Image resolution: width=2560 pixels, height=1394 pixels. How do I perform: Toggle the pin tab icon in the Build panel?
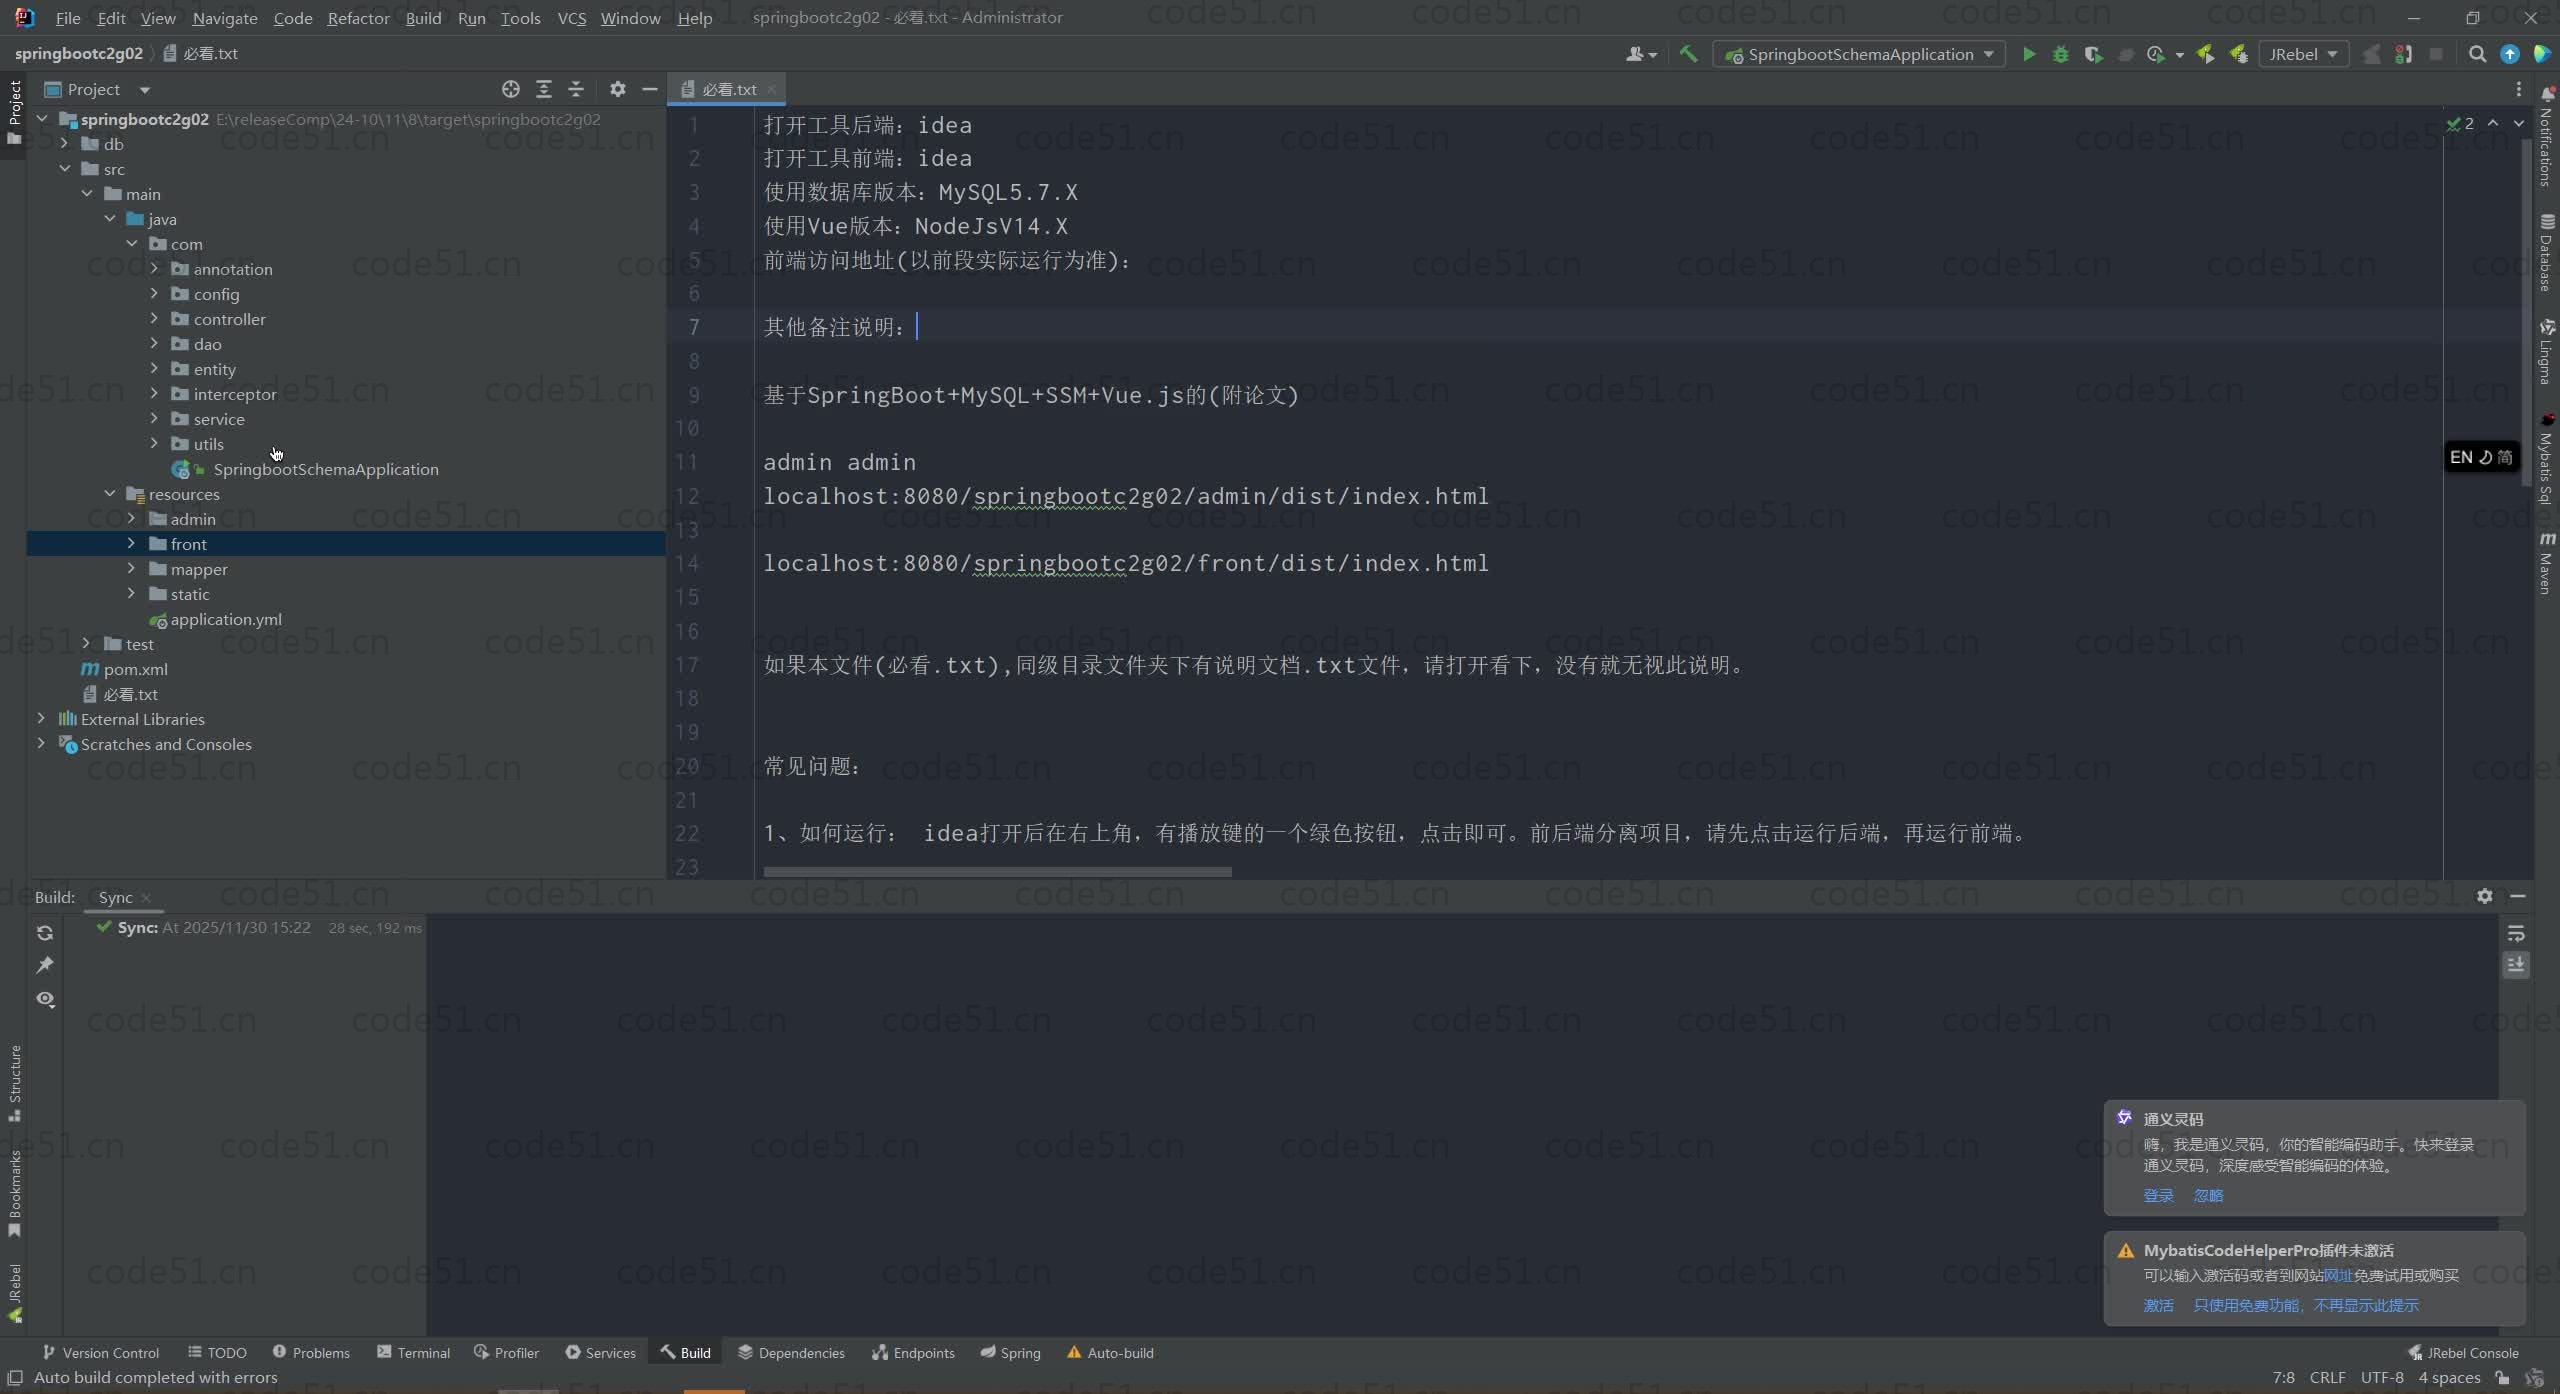[45, 965]
